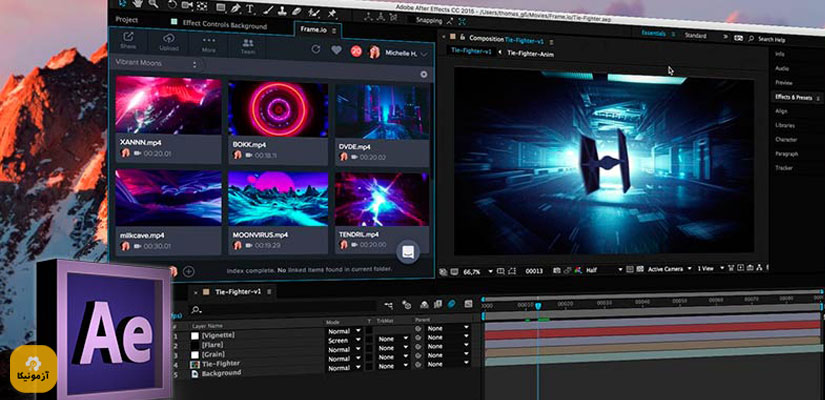The image size is (825, 400).
Task: Select the Rectangle shape tool
Action: tap(220, 7)
